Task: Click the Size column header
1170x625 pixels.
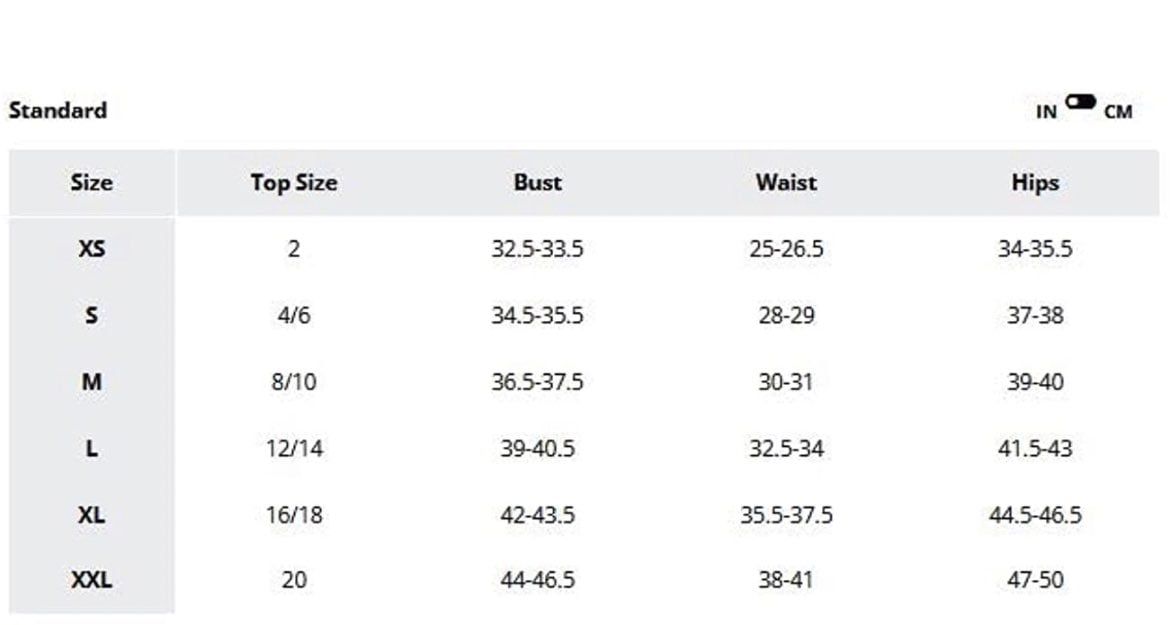Action: pyautogui.click(x=92, y=183)
